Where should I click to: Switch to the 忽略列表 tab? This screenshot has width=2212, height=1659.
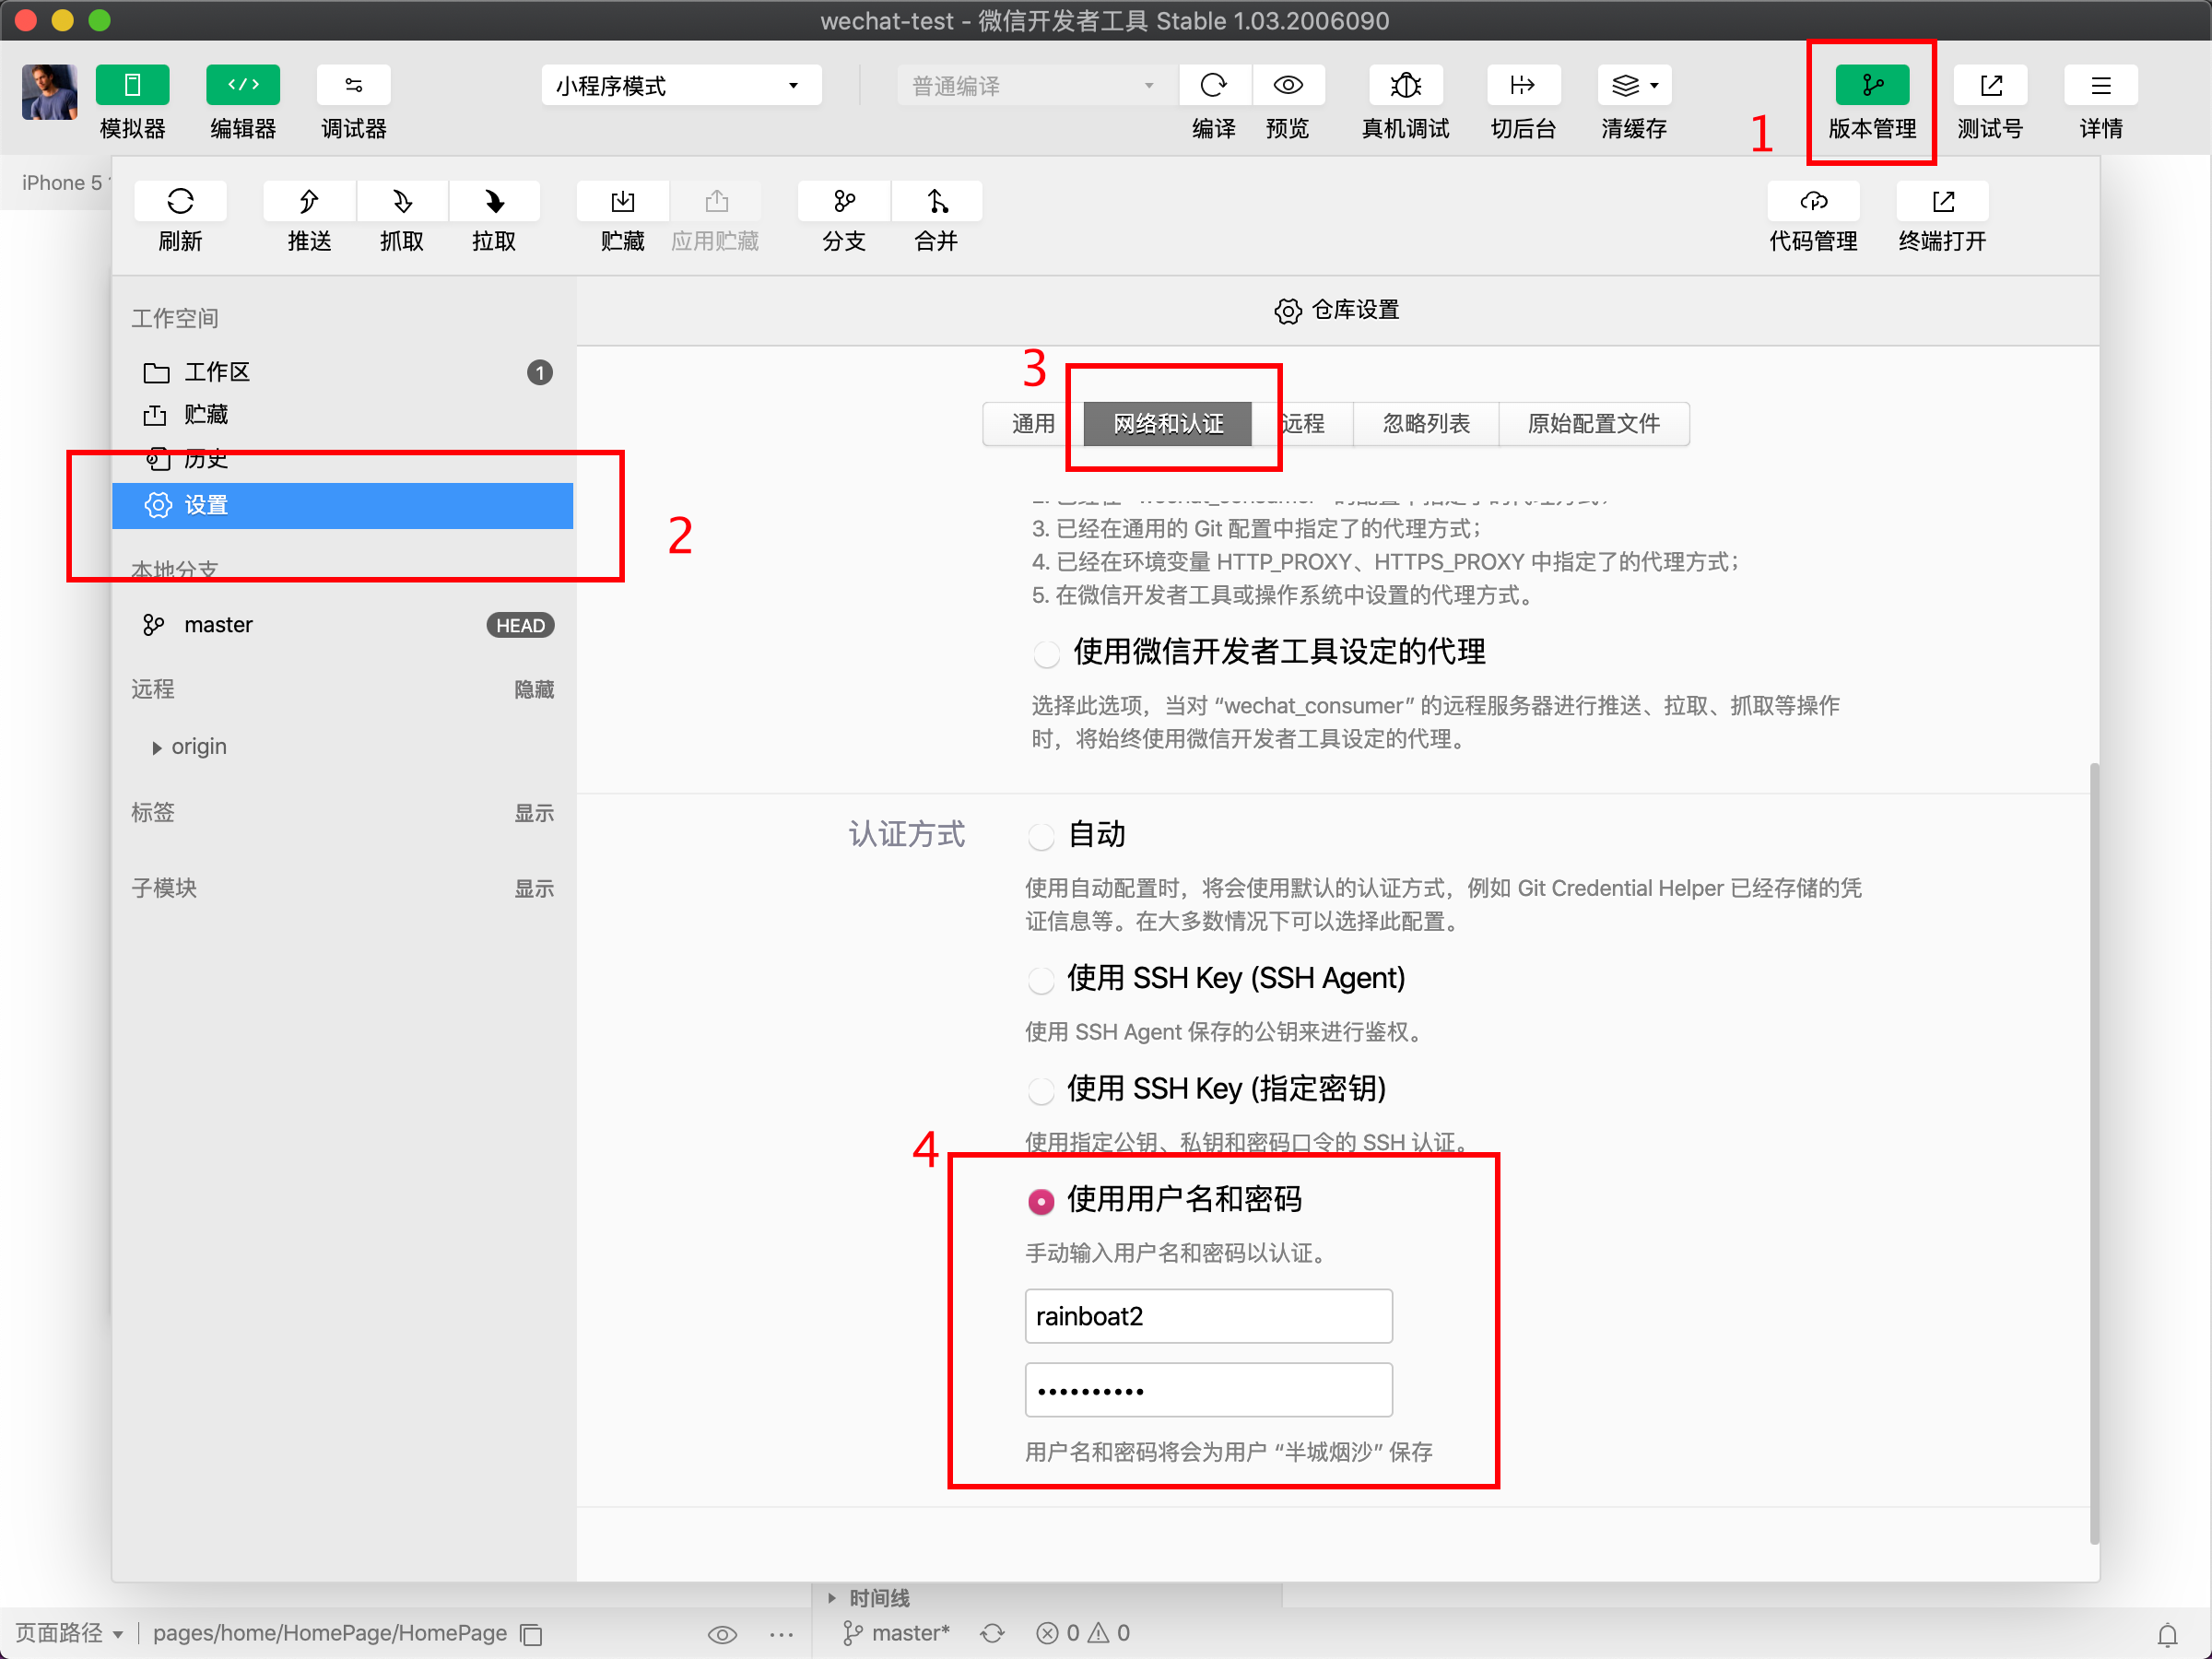coord(1426,423)
